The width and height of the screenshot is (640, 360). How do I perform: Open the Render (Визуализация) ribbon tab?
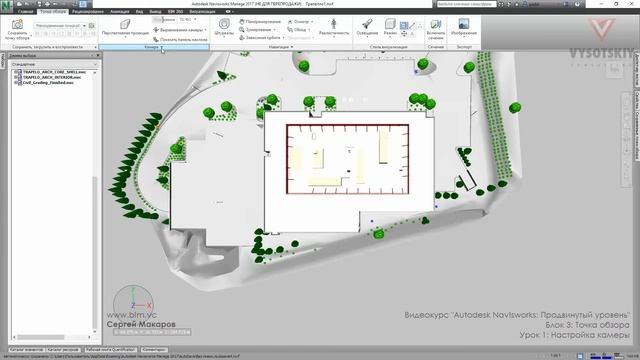click(202, 11)
